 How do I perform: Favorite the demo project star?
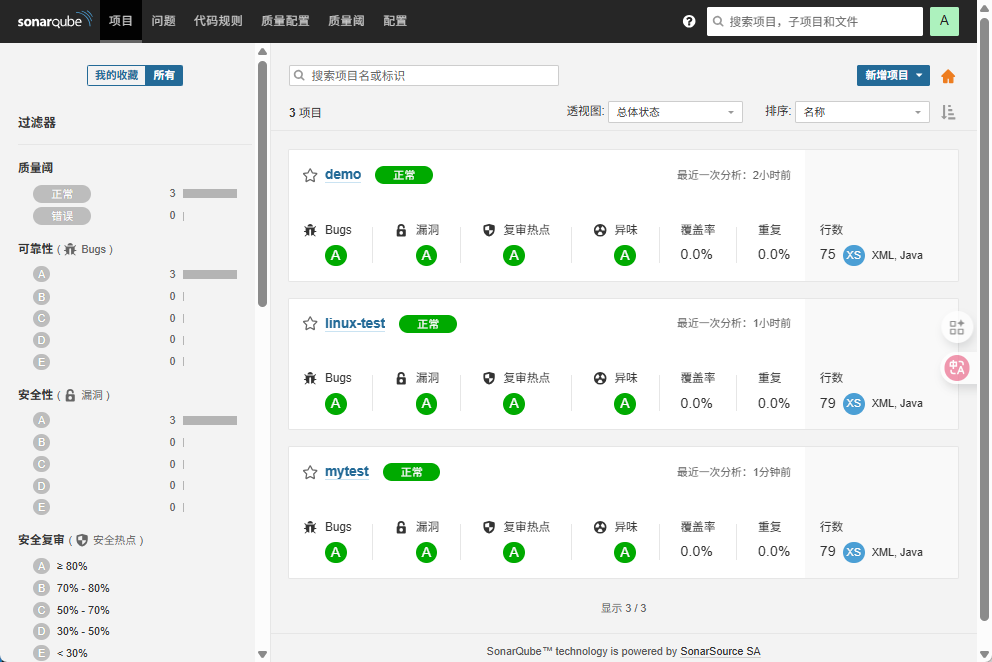tap(309, 175)
